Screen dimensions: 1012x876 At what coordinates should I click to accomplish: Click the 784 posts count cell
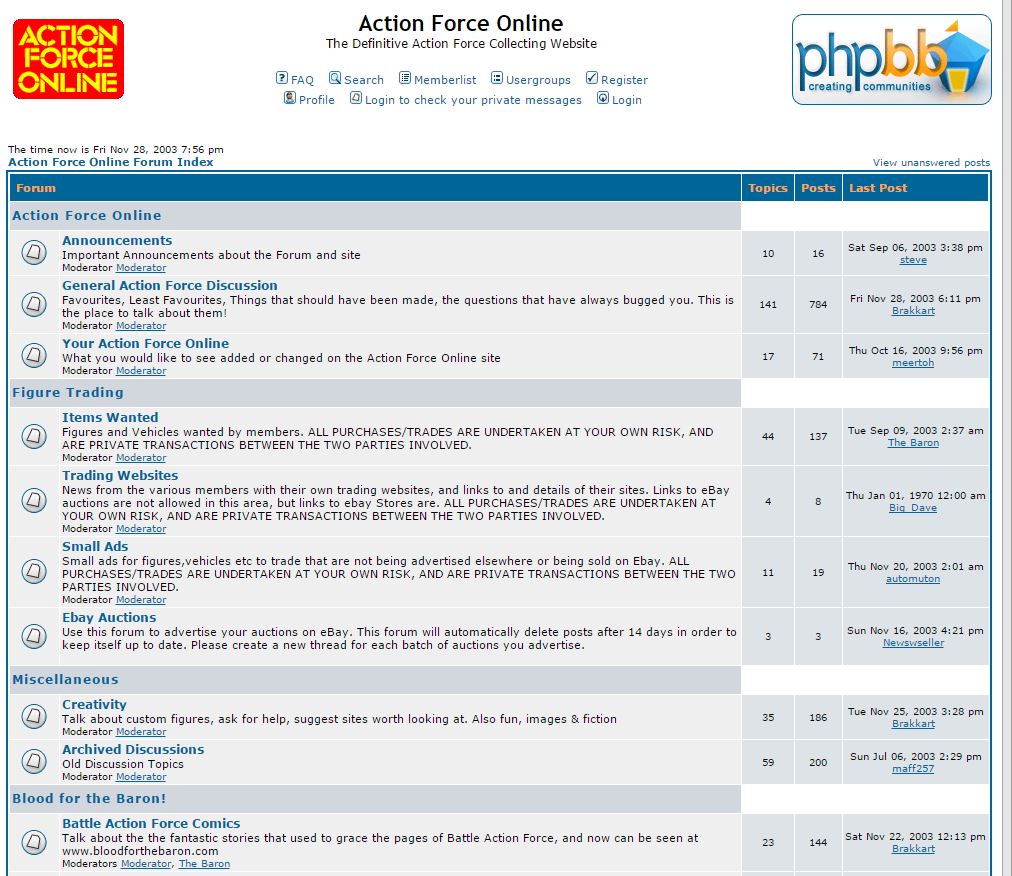click(818, 304)
